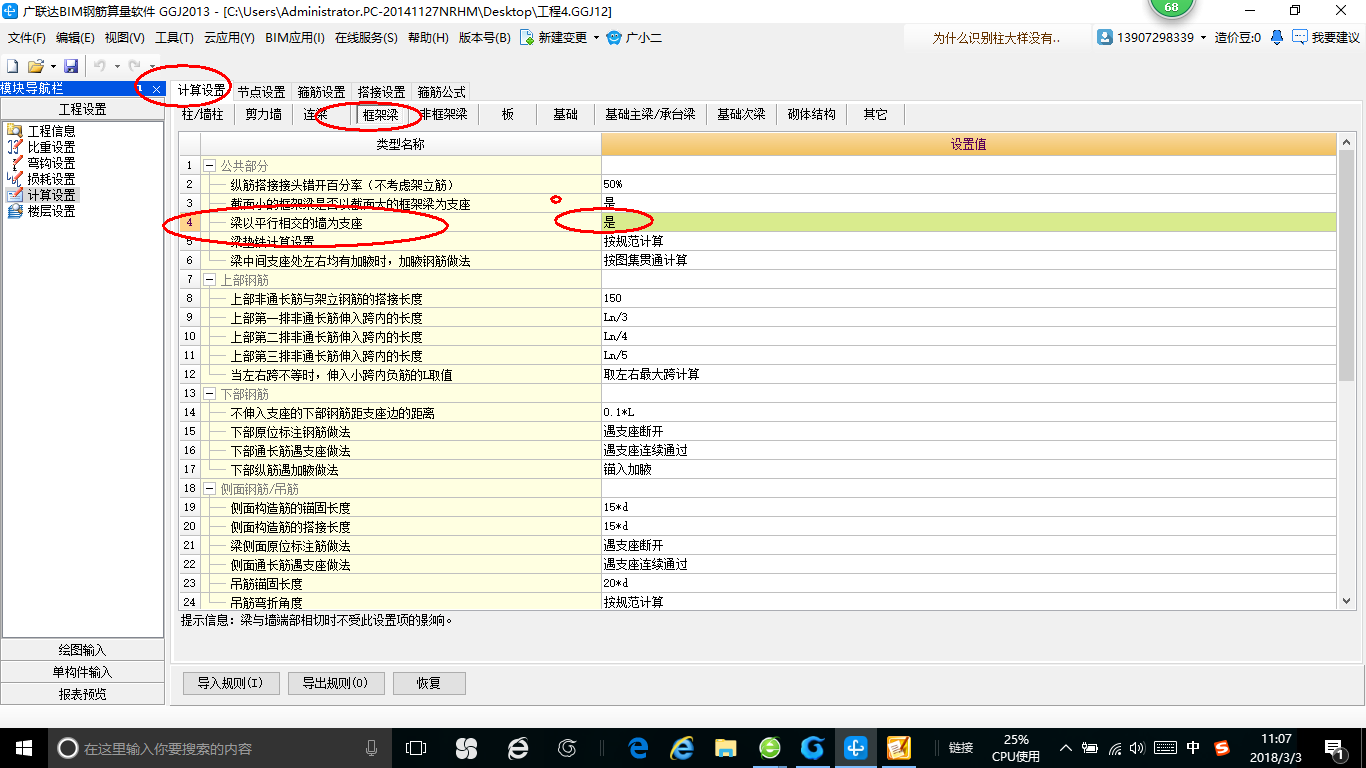Click scrollbar down arrow of settings table
Screen dimensions: 1366x768
point(1346,601)
